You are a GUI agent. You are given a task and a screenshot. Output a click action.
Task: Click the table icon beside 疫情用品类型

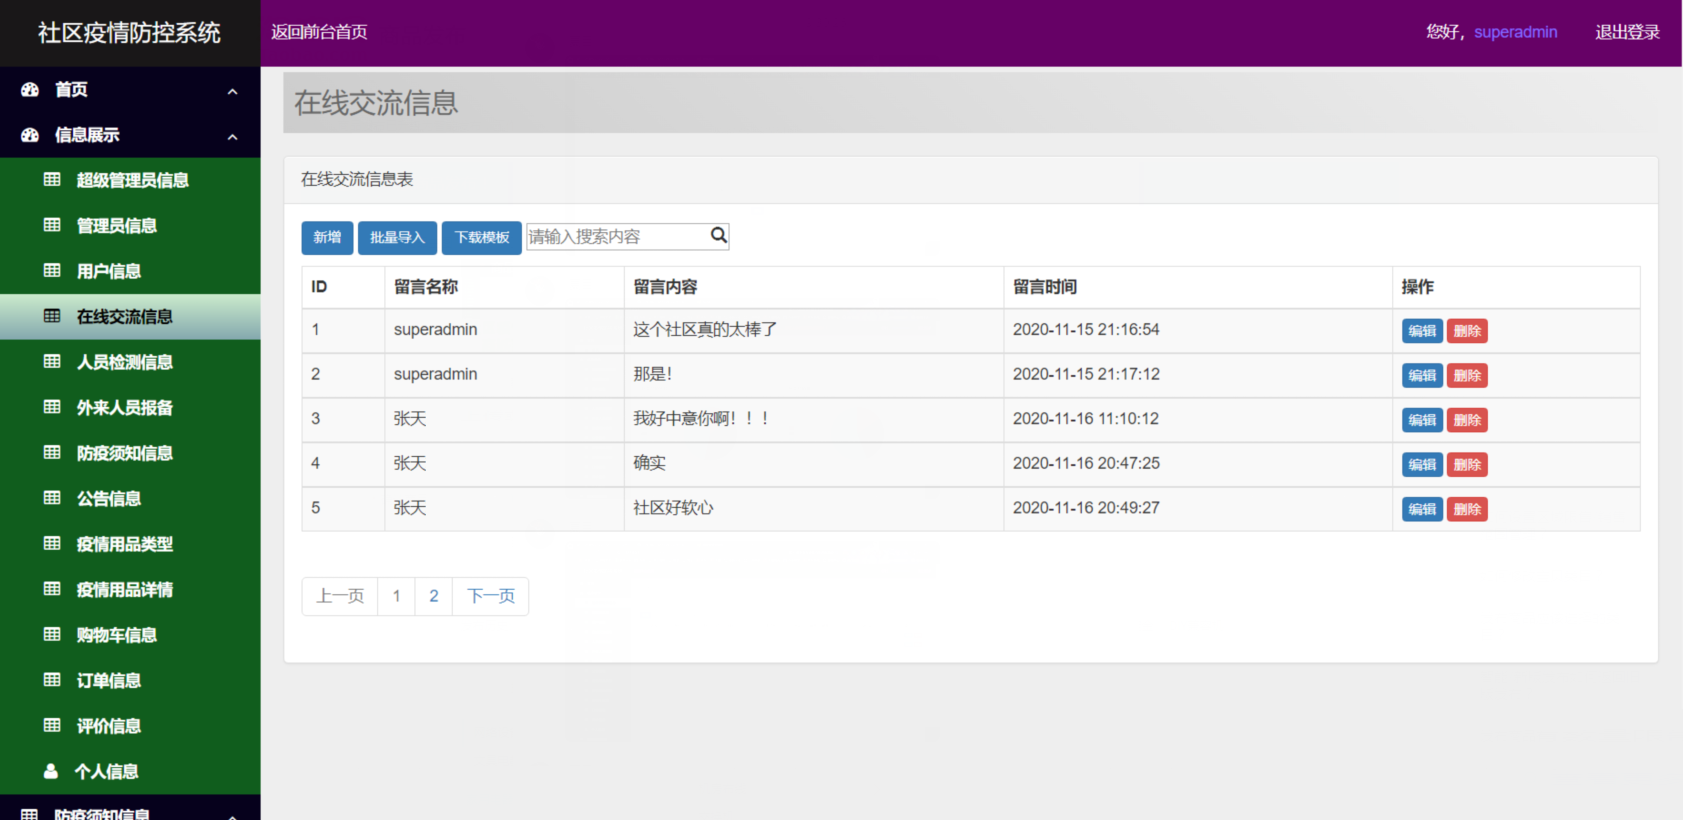52,544
